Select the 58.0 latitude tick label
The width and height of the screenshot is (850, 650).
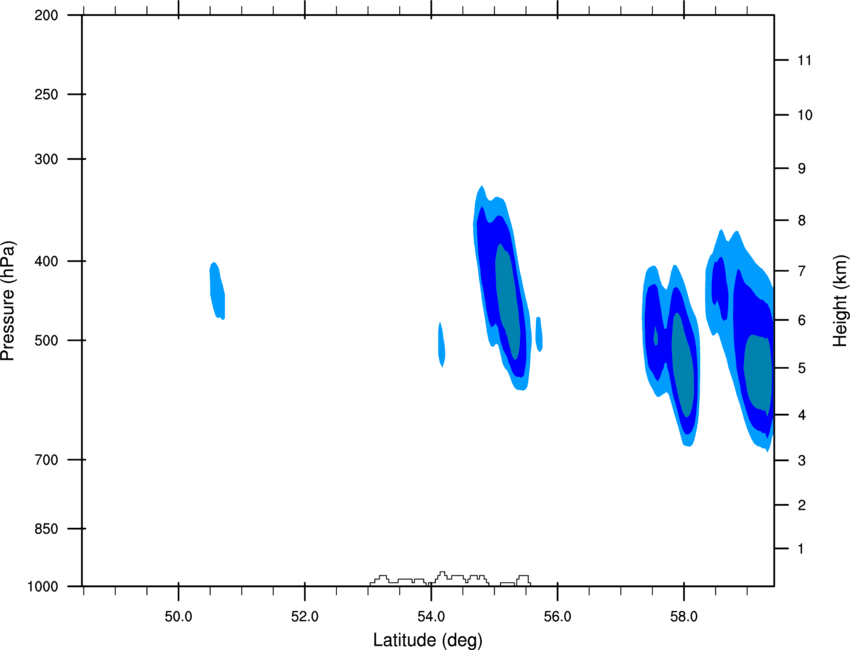pos(683,613)
